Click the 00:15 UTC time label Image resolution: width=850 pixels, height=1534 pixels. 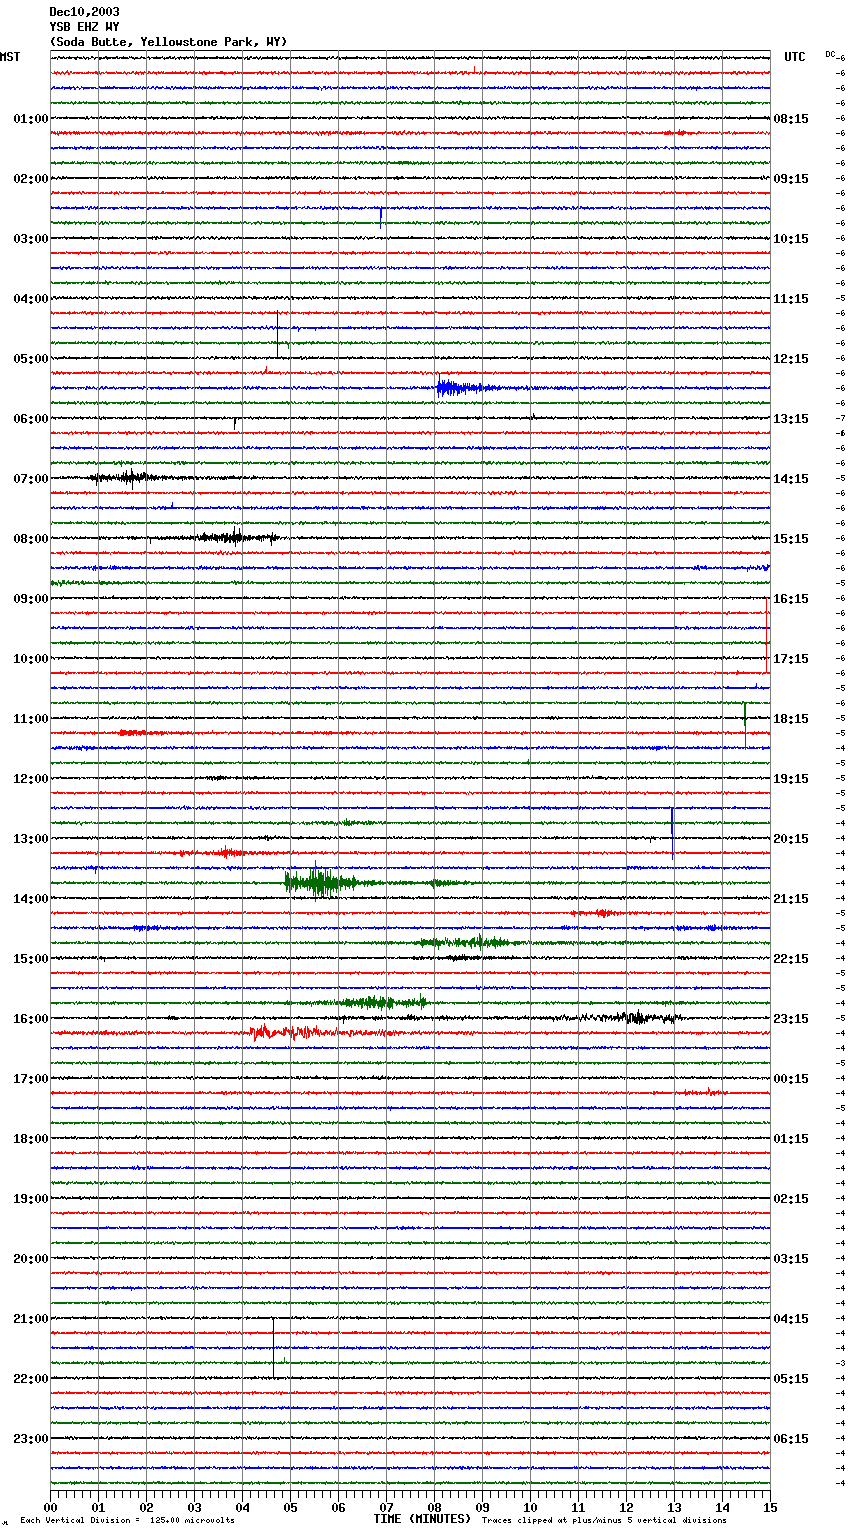pos(791,1079)
